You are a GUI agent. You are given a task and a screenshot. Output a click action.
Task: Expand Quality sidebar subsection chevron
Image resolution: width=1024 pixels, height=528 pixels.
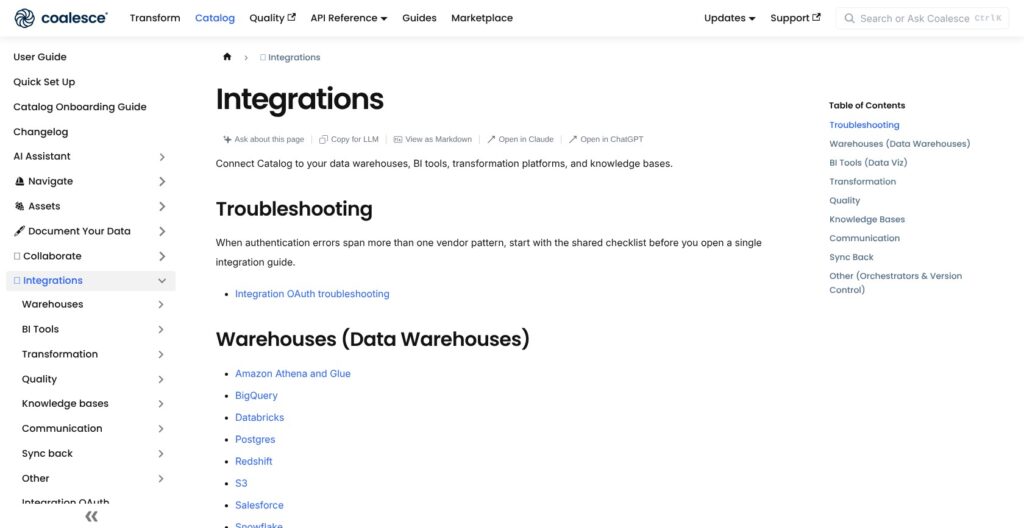(x=161, y=378)
